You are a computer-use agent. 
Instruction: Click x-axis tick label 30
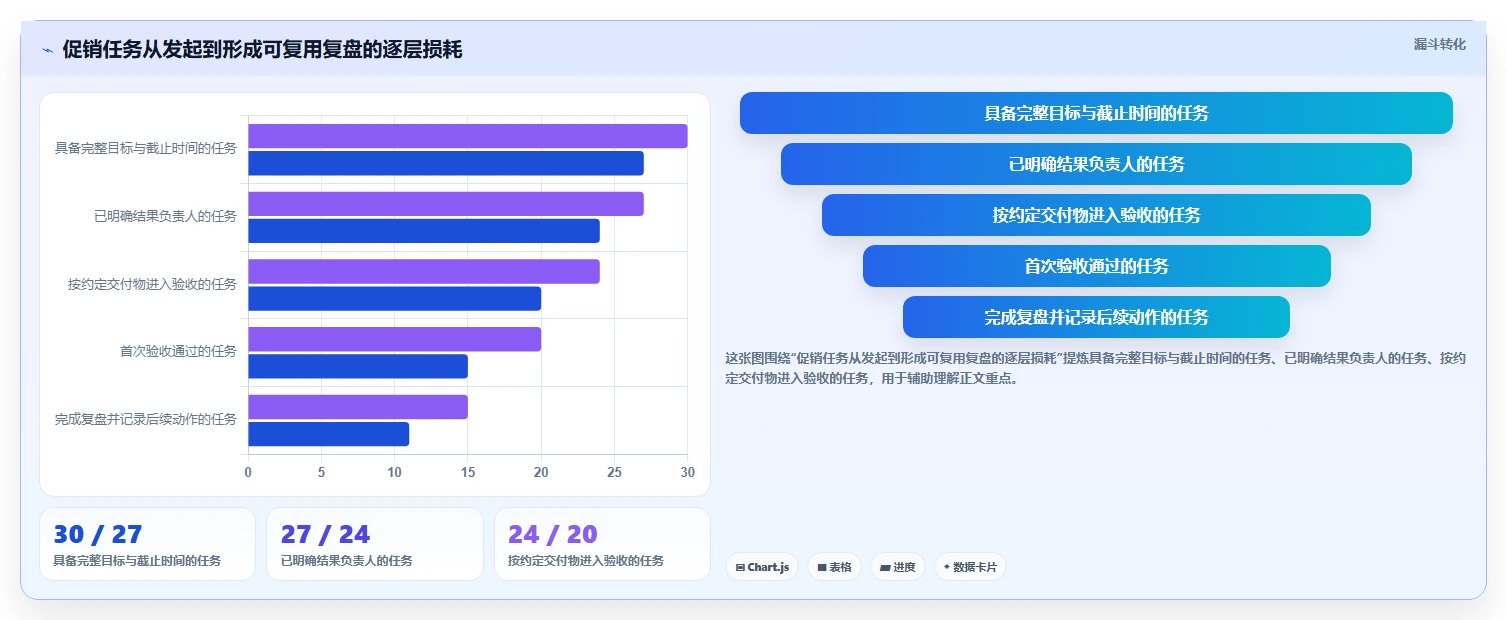pos(687,472)
